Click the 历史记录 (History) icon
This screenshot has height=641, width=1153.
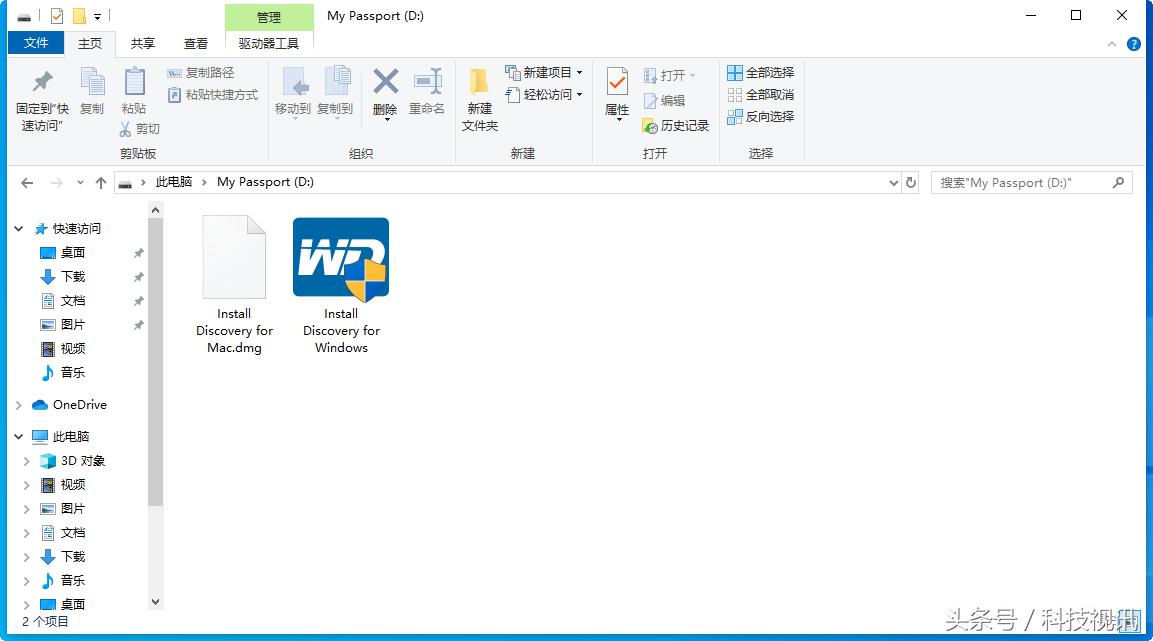point(676,125)
